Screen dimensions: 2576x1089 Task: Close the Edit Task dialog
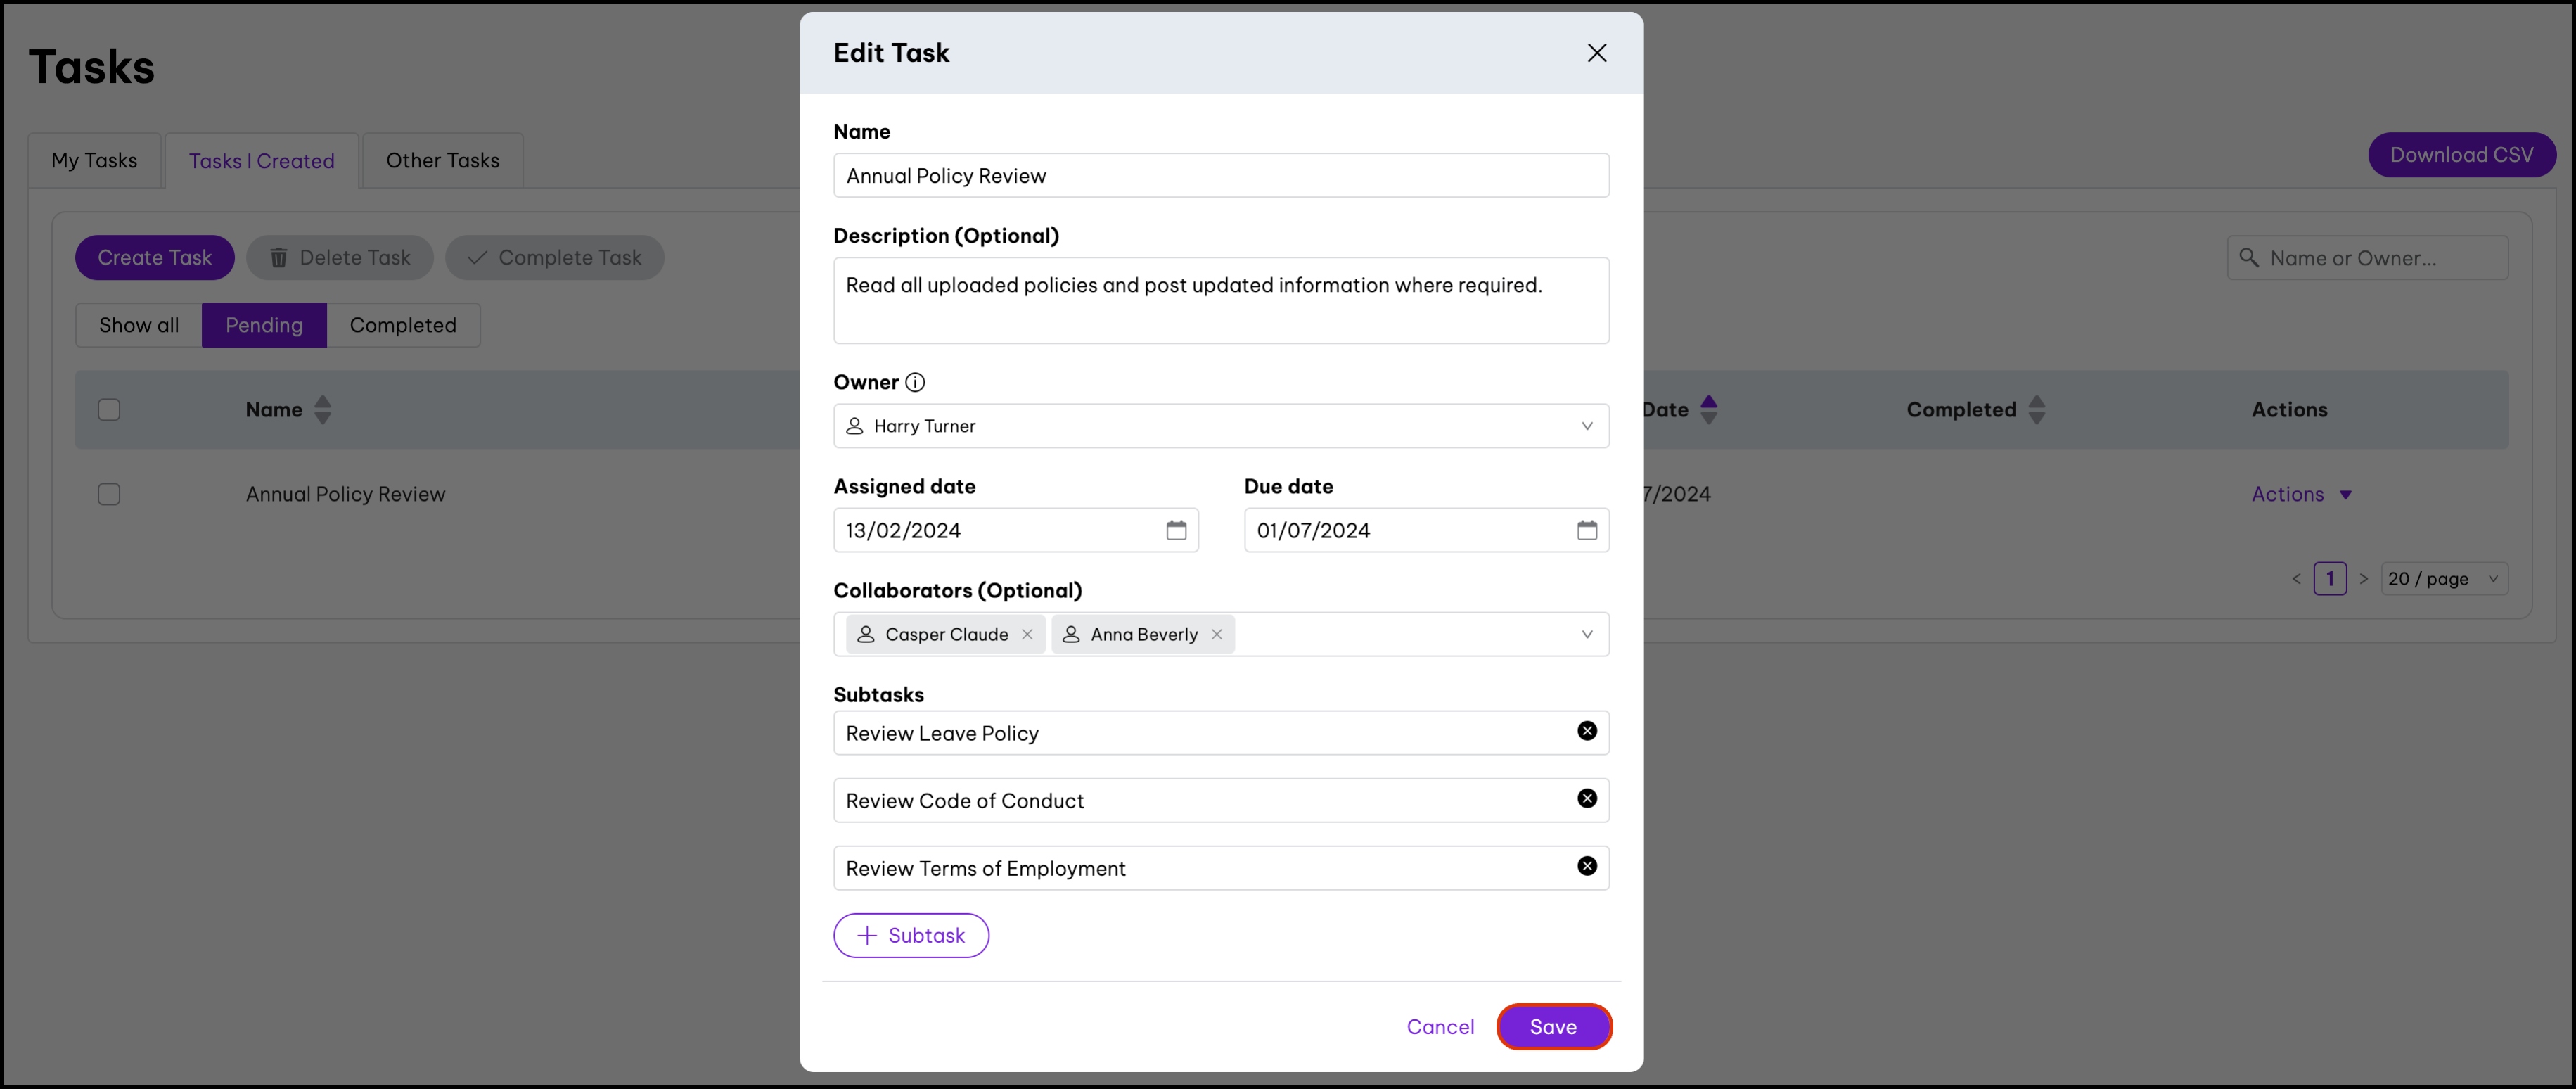(1597, 53)
